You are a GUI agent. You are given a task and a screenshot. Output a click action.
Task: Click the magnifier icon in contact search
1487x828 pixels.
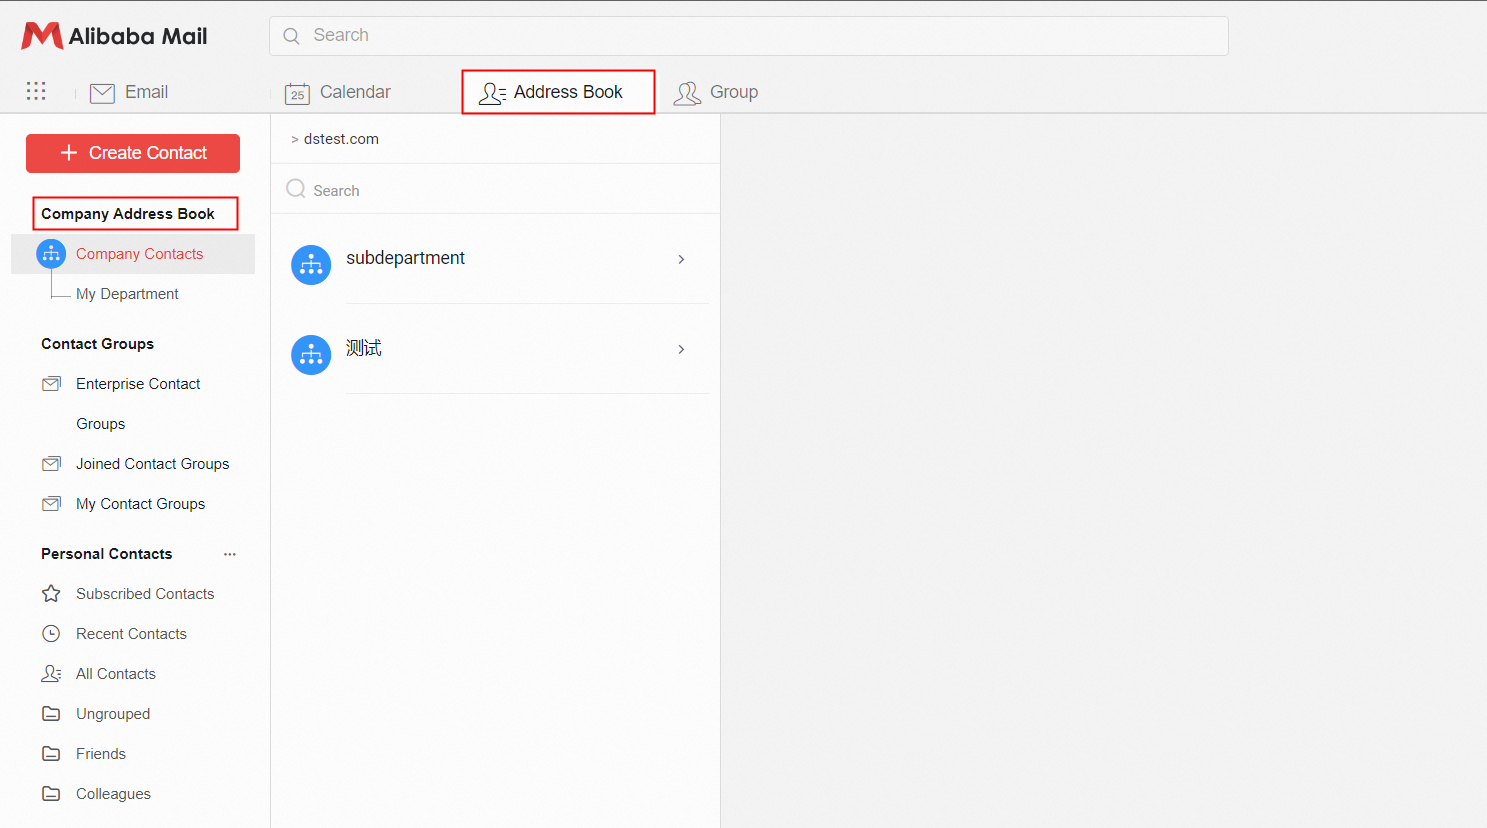pyautogui.click(x=296, y=189)
